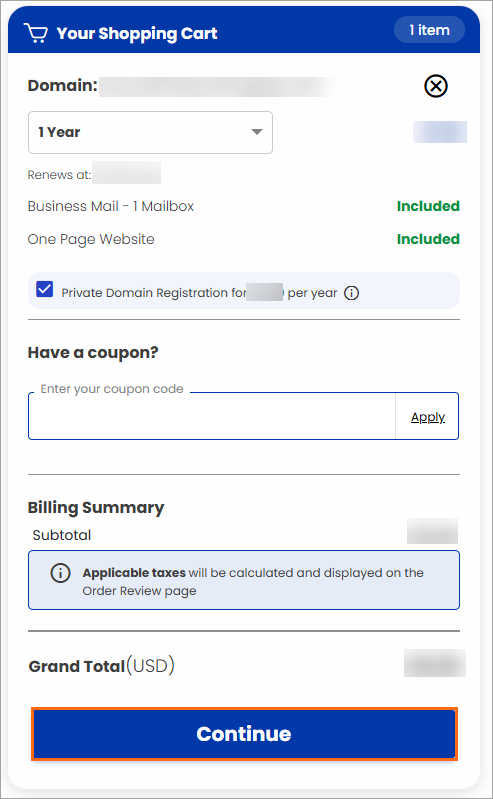This screenshot has width=493, height=799.
Task: Click info icon beside Applicable taxes
Action: point(60,573)
